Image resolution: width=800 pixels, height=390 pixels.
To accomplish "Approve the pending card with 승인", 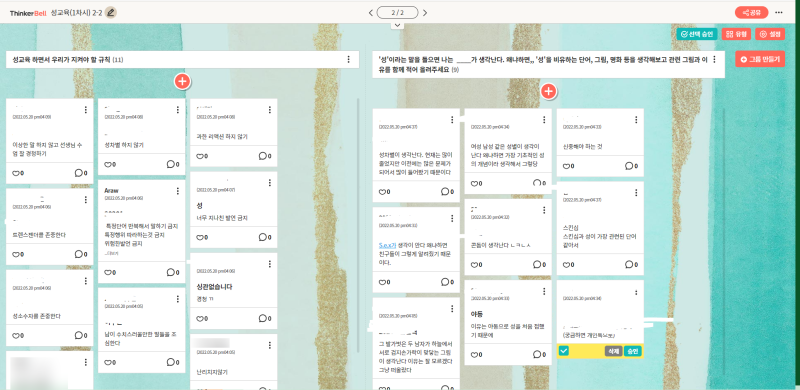I will 633,351.
